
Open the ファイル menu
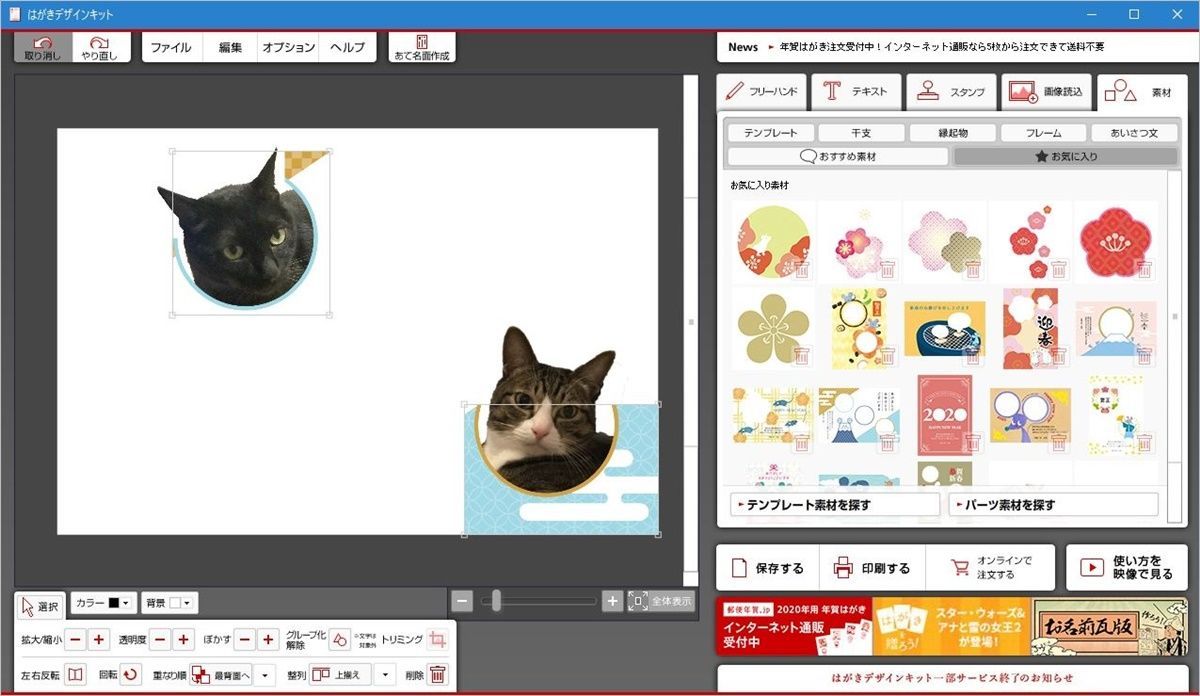pyautogui.click(x=171, y=46)
